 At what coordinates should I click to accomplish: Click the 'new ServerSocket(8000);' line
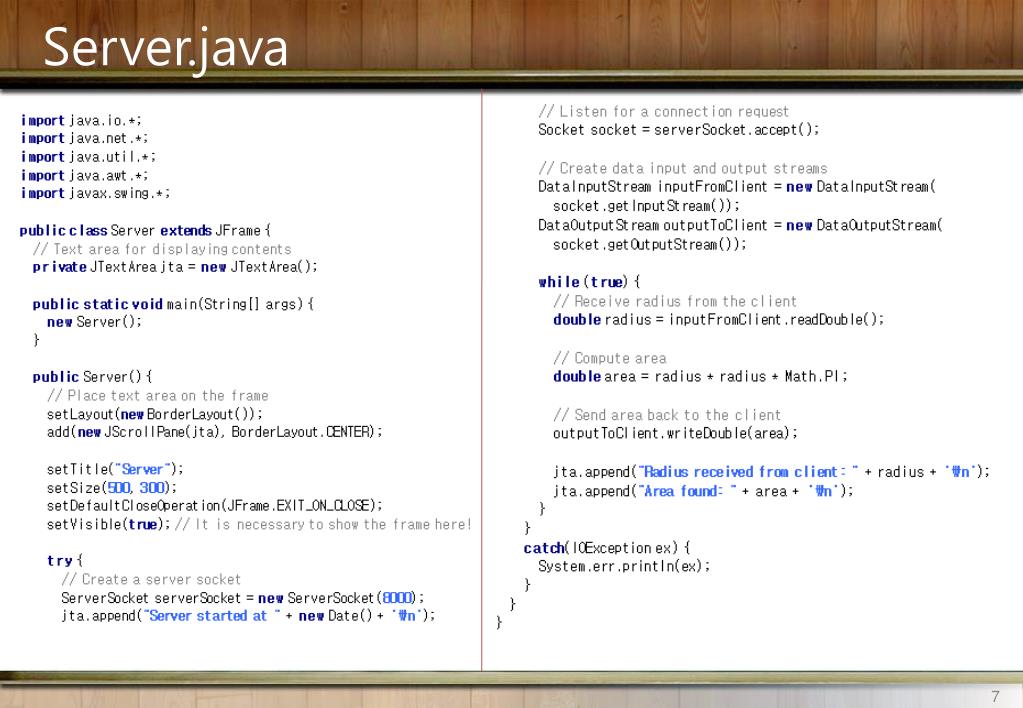[x=243, y=597]
